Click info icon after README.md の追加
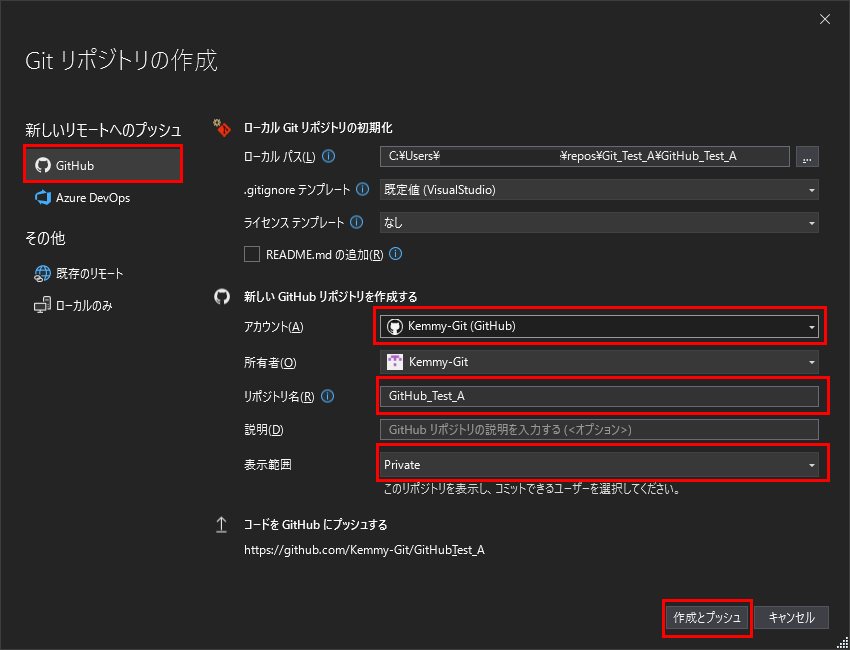Screen dimensions: 850x650 tap(396, 254)
